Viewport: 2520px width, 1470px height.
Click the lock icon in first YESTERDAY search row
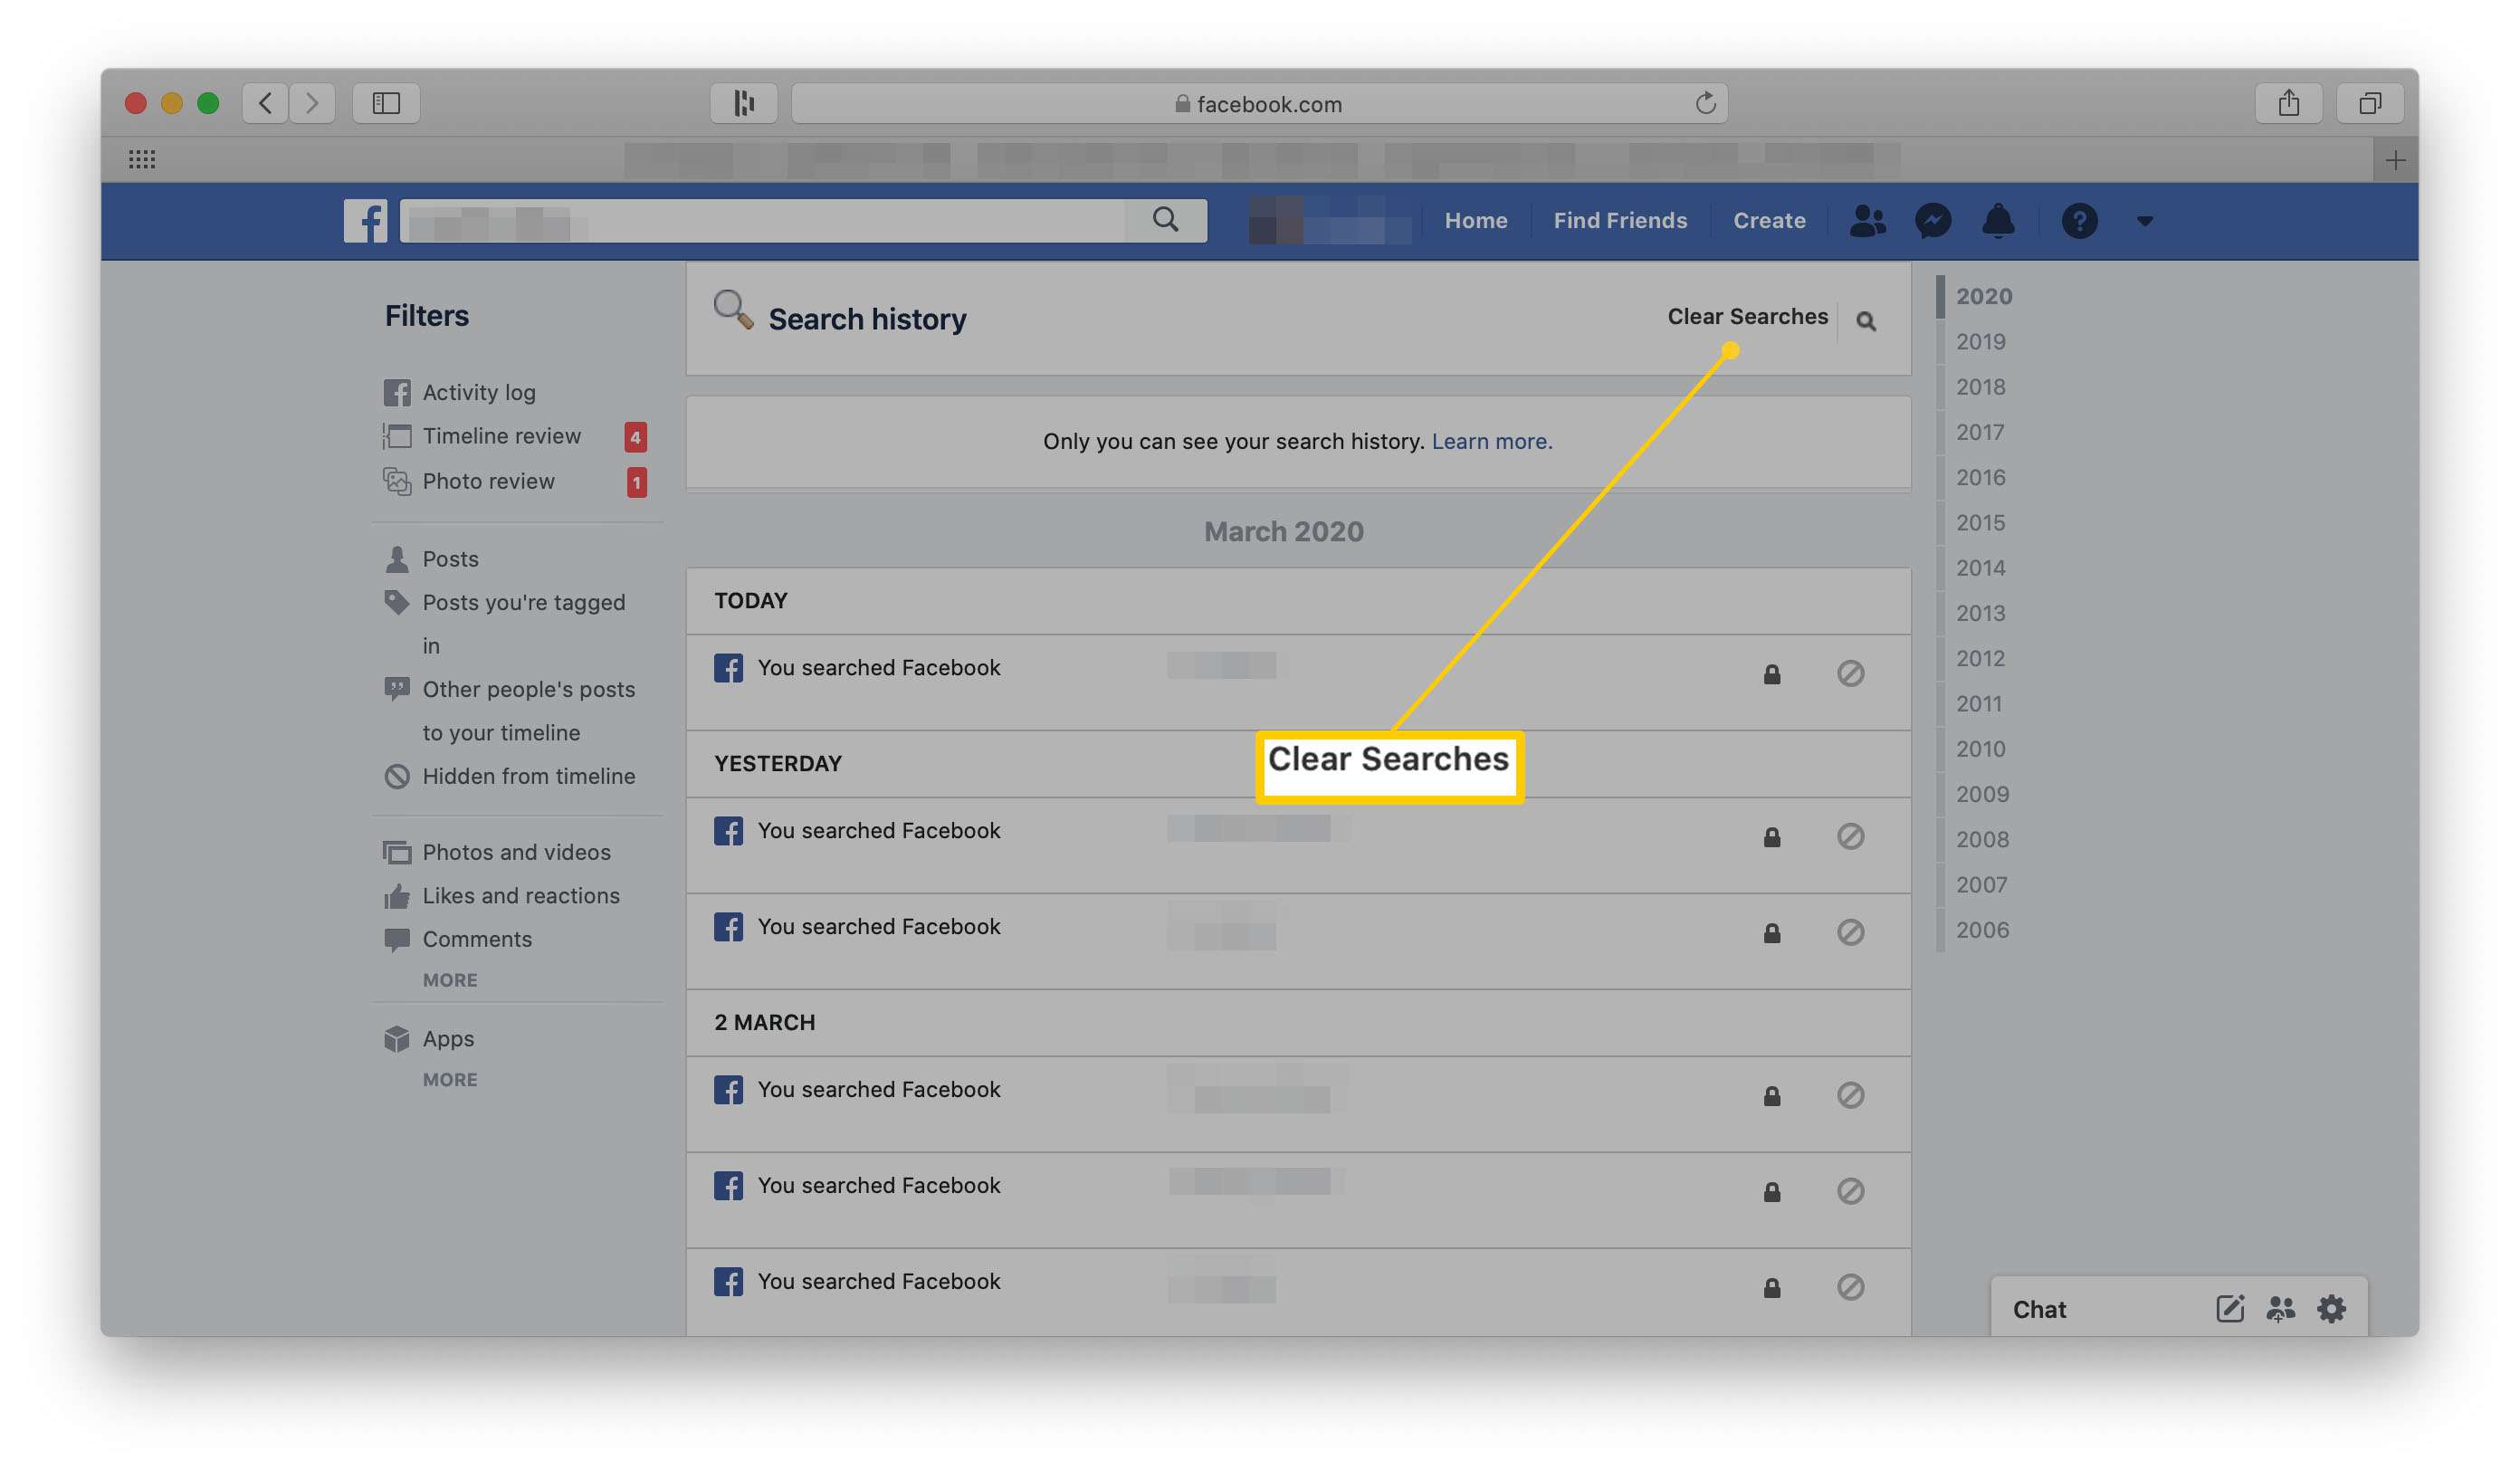click(x=1771, y=837)
